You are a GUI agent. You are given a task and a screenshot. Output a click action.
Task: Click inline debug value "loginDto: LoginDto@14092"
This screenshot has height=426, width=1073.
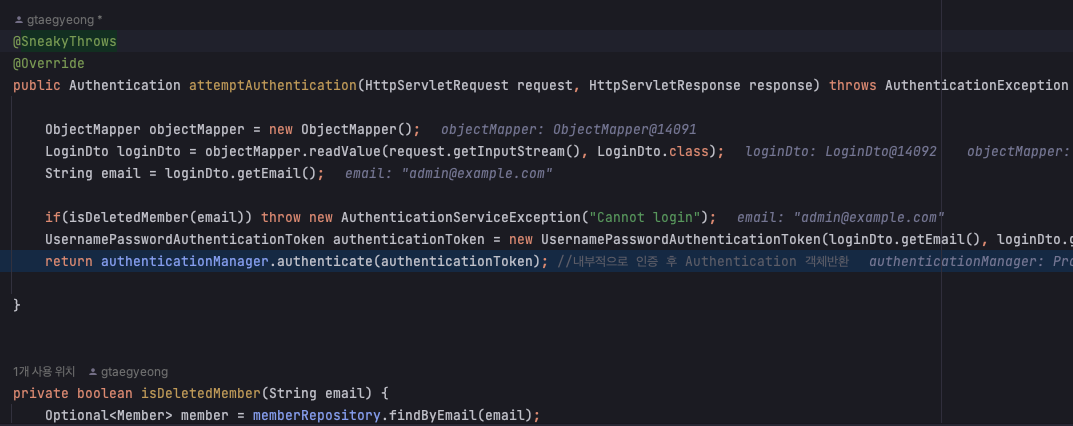[841, 152]
